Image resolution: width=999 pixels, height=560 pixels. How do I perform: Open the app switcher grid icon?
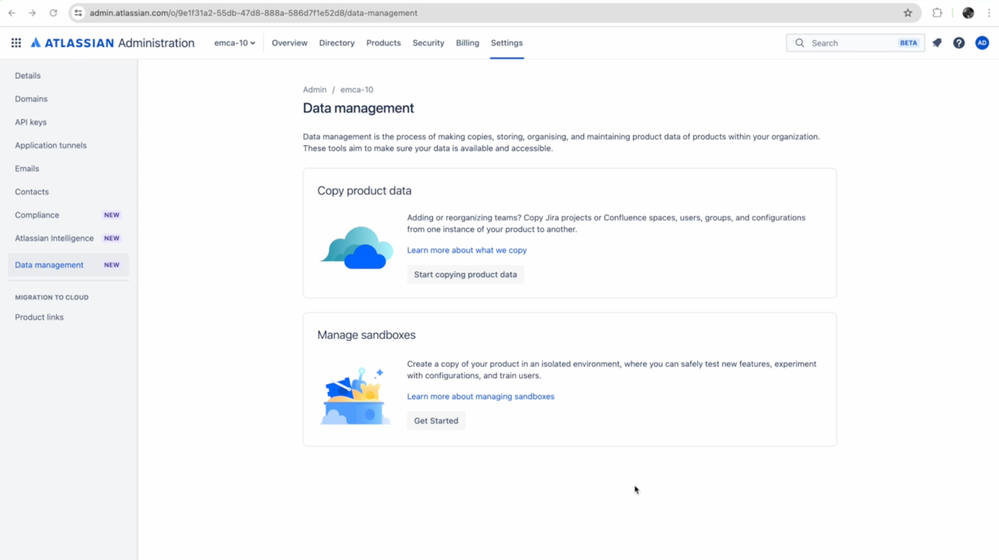(x=16, y=43)
